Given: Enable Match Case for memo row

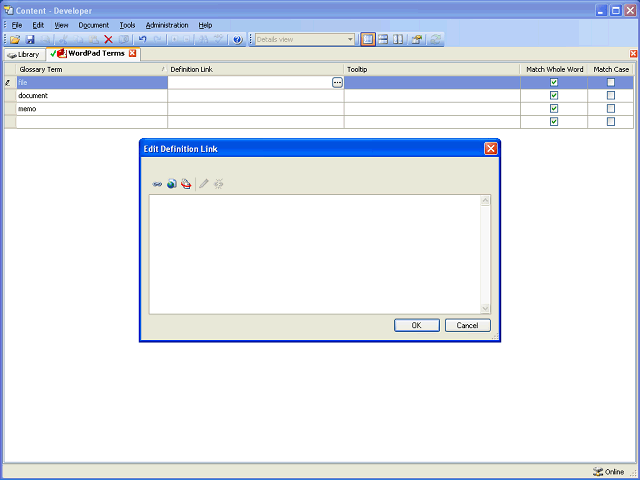Looking at the screenshot, I should (611, 109).
